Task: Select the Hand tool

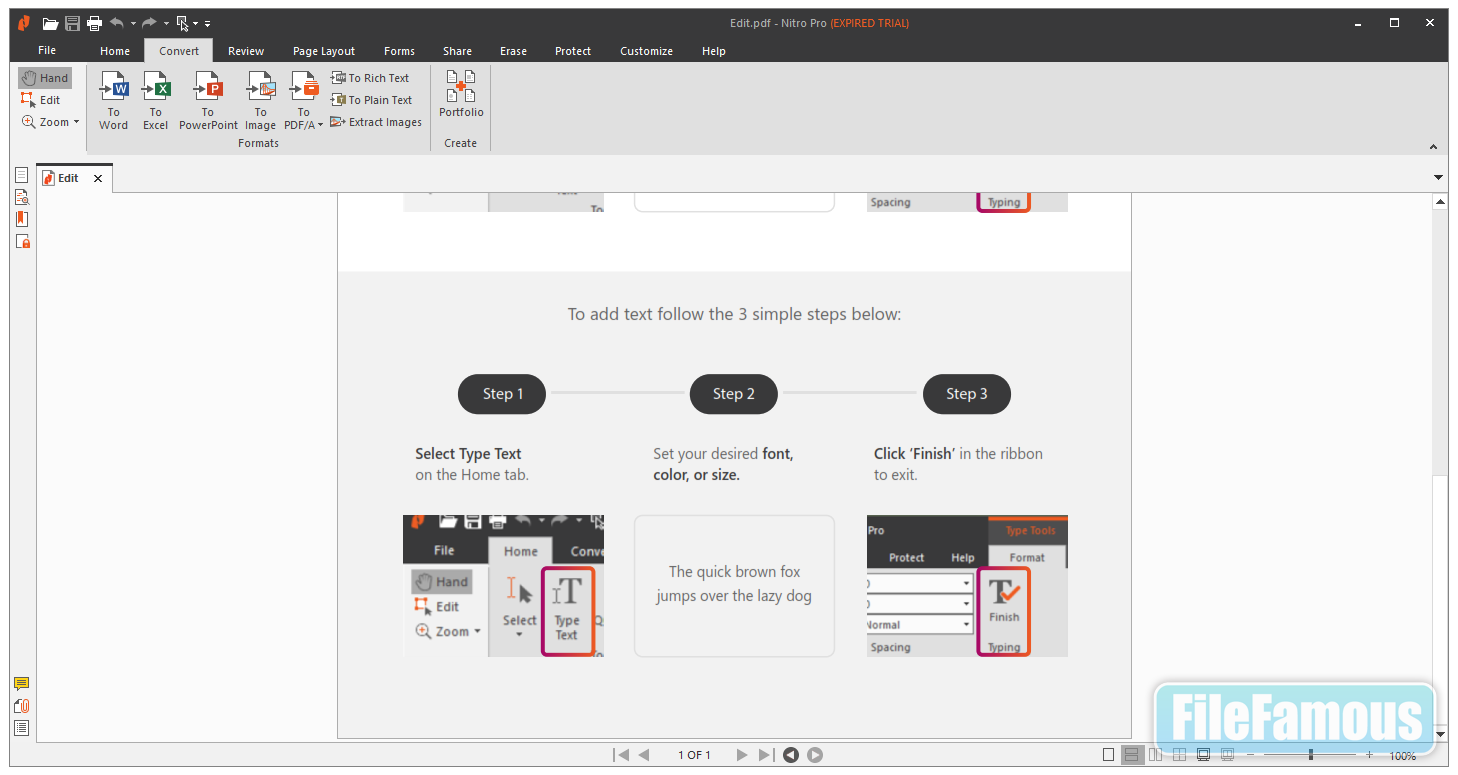Action: (45, 78)
